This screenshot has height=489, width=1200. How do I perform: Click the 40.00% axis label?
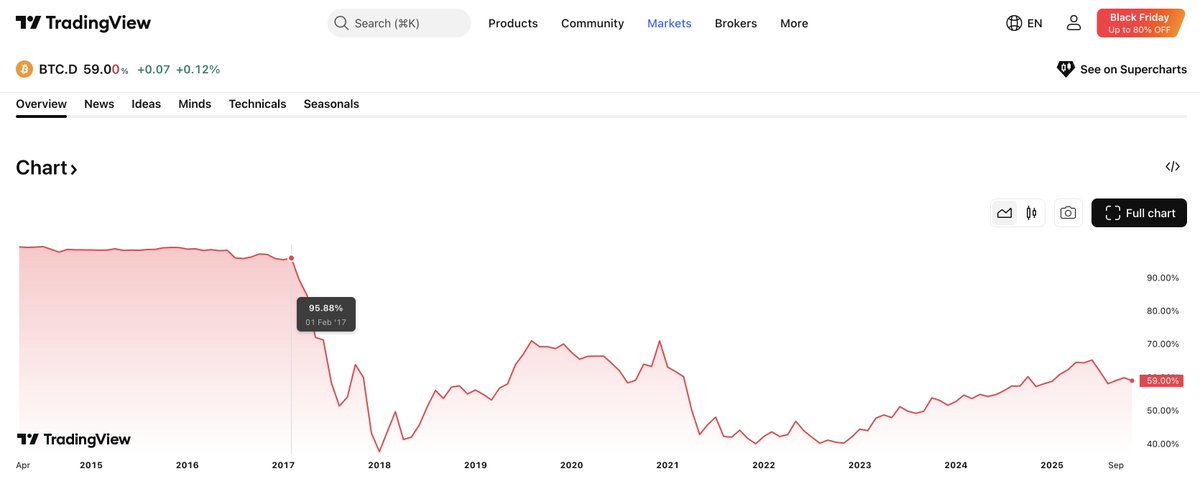pos(1162,444)
